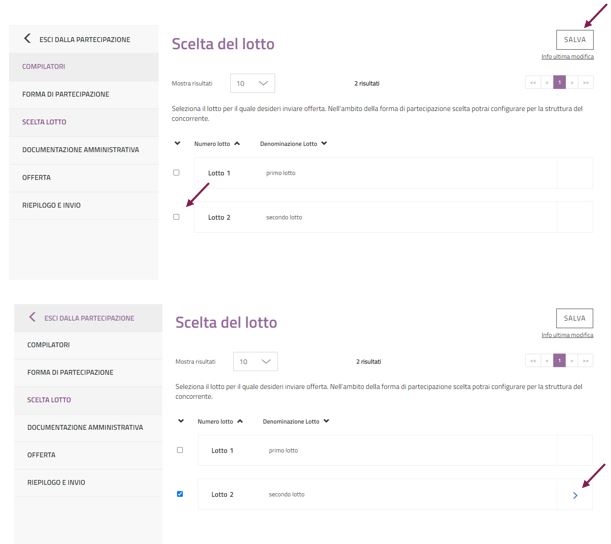The height and width of the screenshot is (544, 611).
Task: Uncheck the ticked Lotto 2 checkbox
Action: [180, 494]
